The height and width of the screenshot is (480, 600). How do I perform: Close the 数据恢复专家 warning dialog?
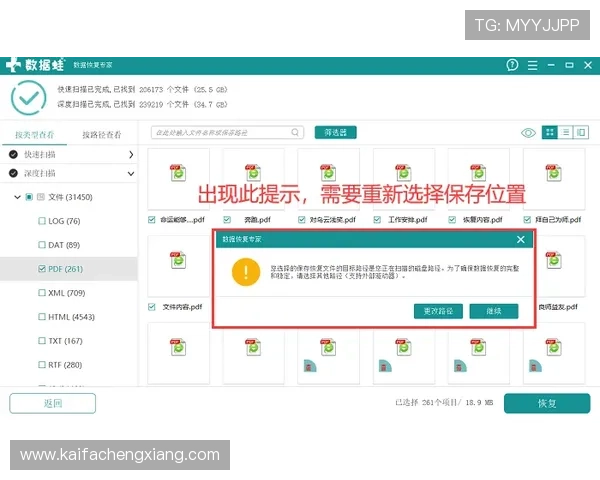coord(520,240)
